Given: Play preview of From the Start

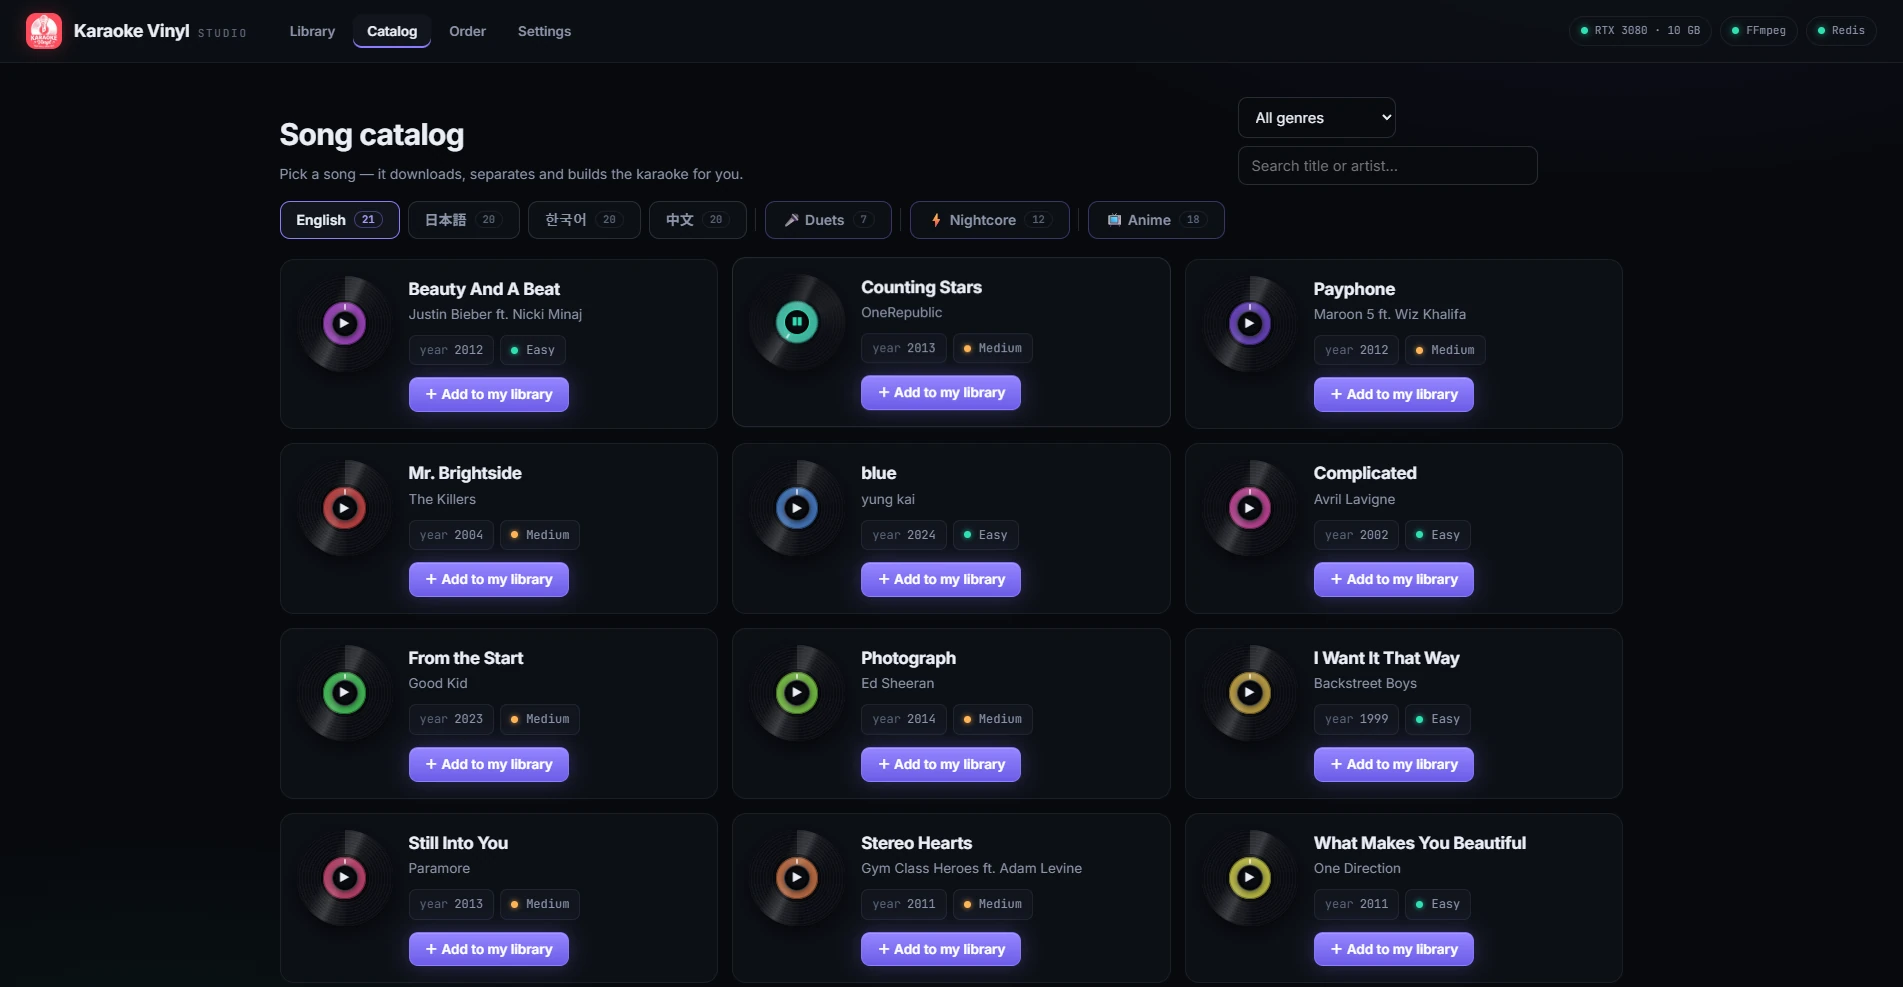Looking at the screenshot, I should coord(344,692).
